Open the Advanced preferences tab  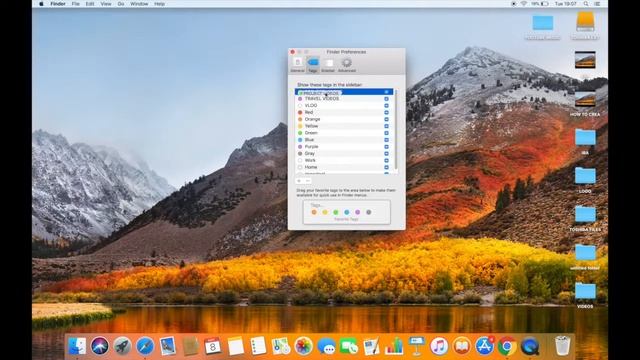(347, 64)
